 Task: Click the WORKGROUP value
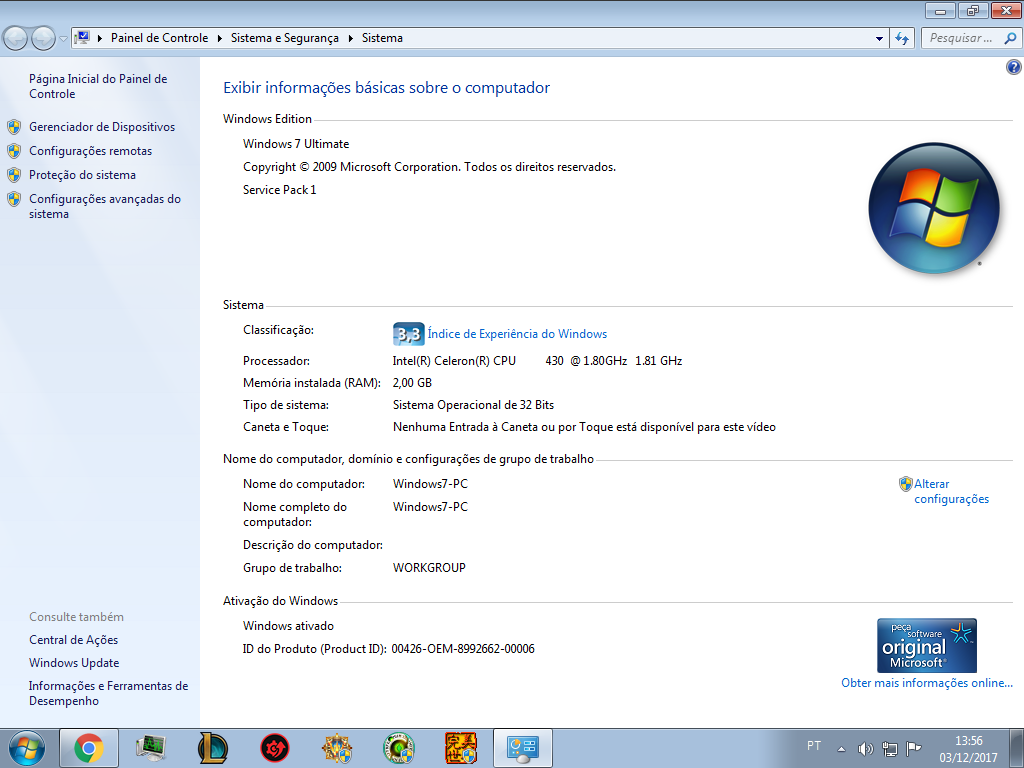(x=429, y=568)
